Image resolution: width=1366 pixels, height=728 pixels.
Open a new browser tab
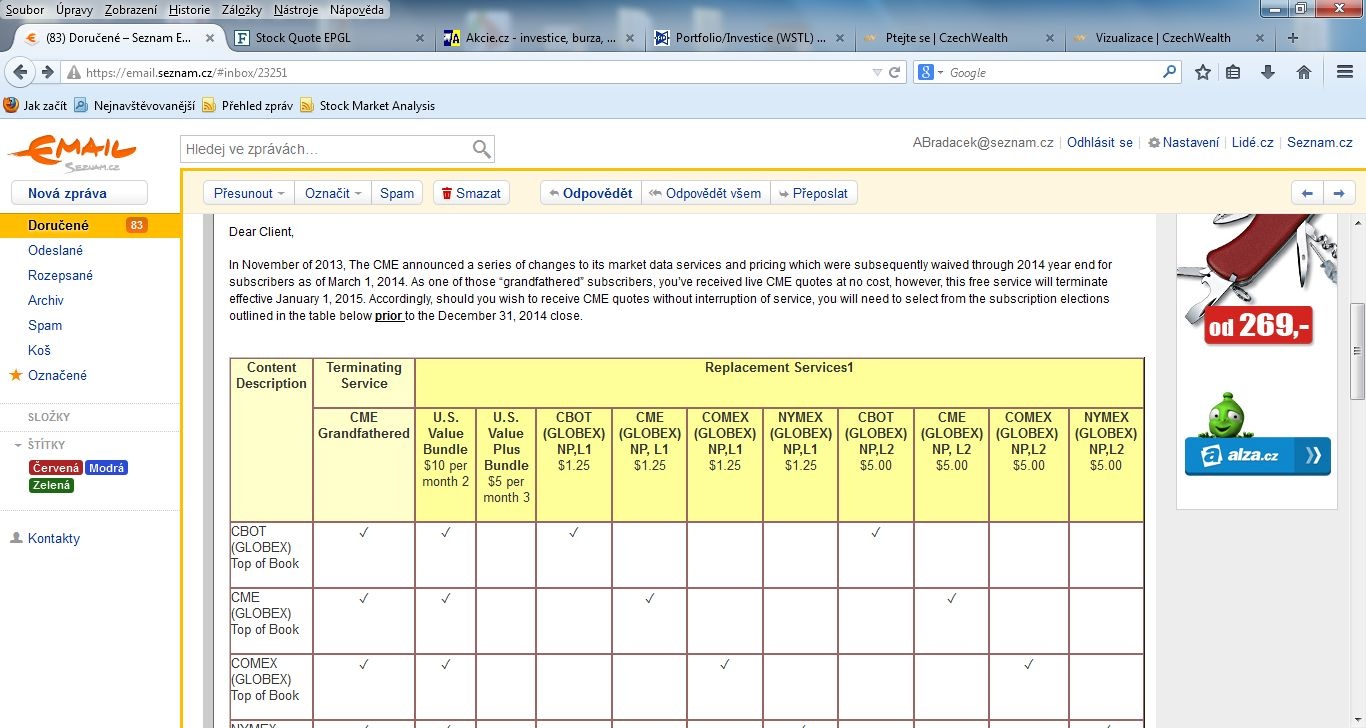click(x=1293, y=38)
